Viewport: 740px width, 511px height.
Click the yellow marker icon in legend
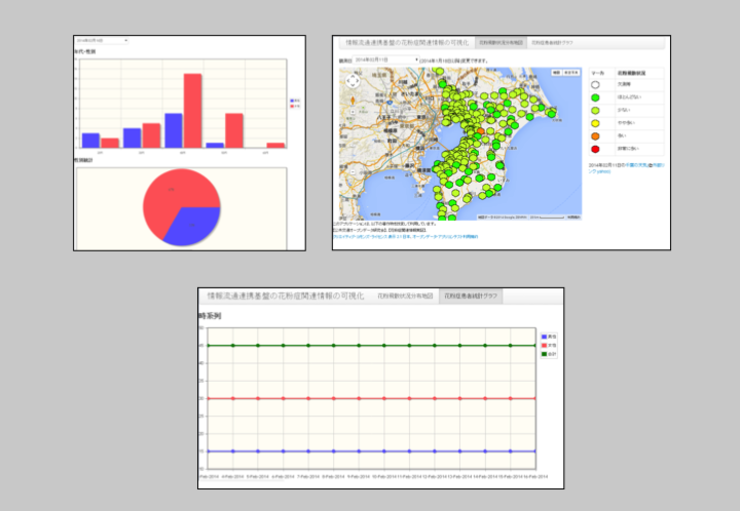(x=597, y=122)
